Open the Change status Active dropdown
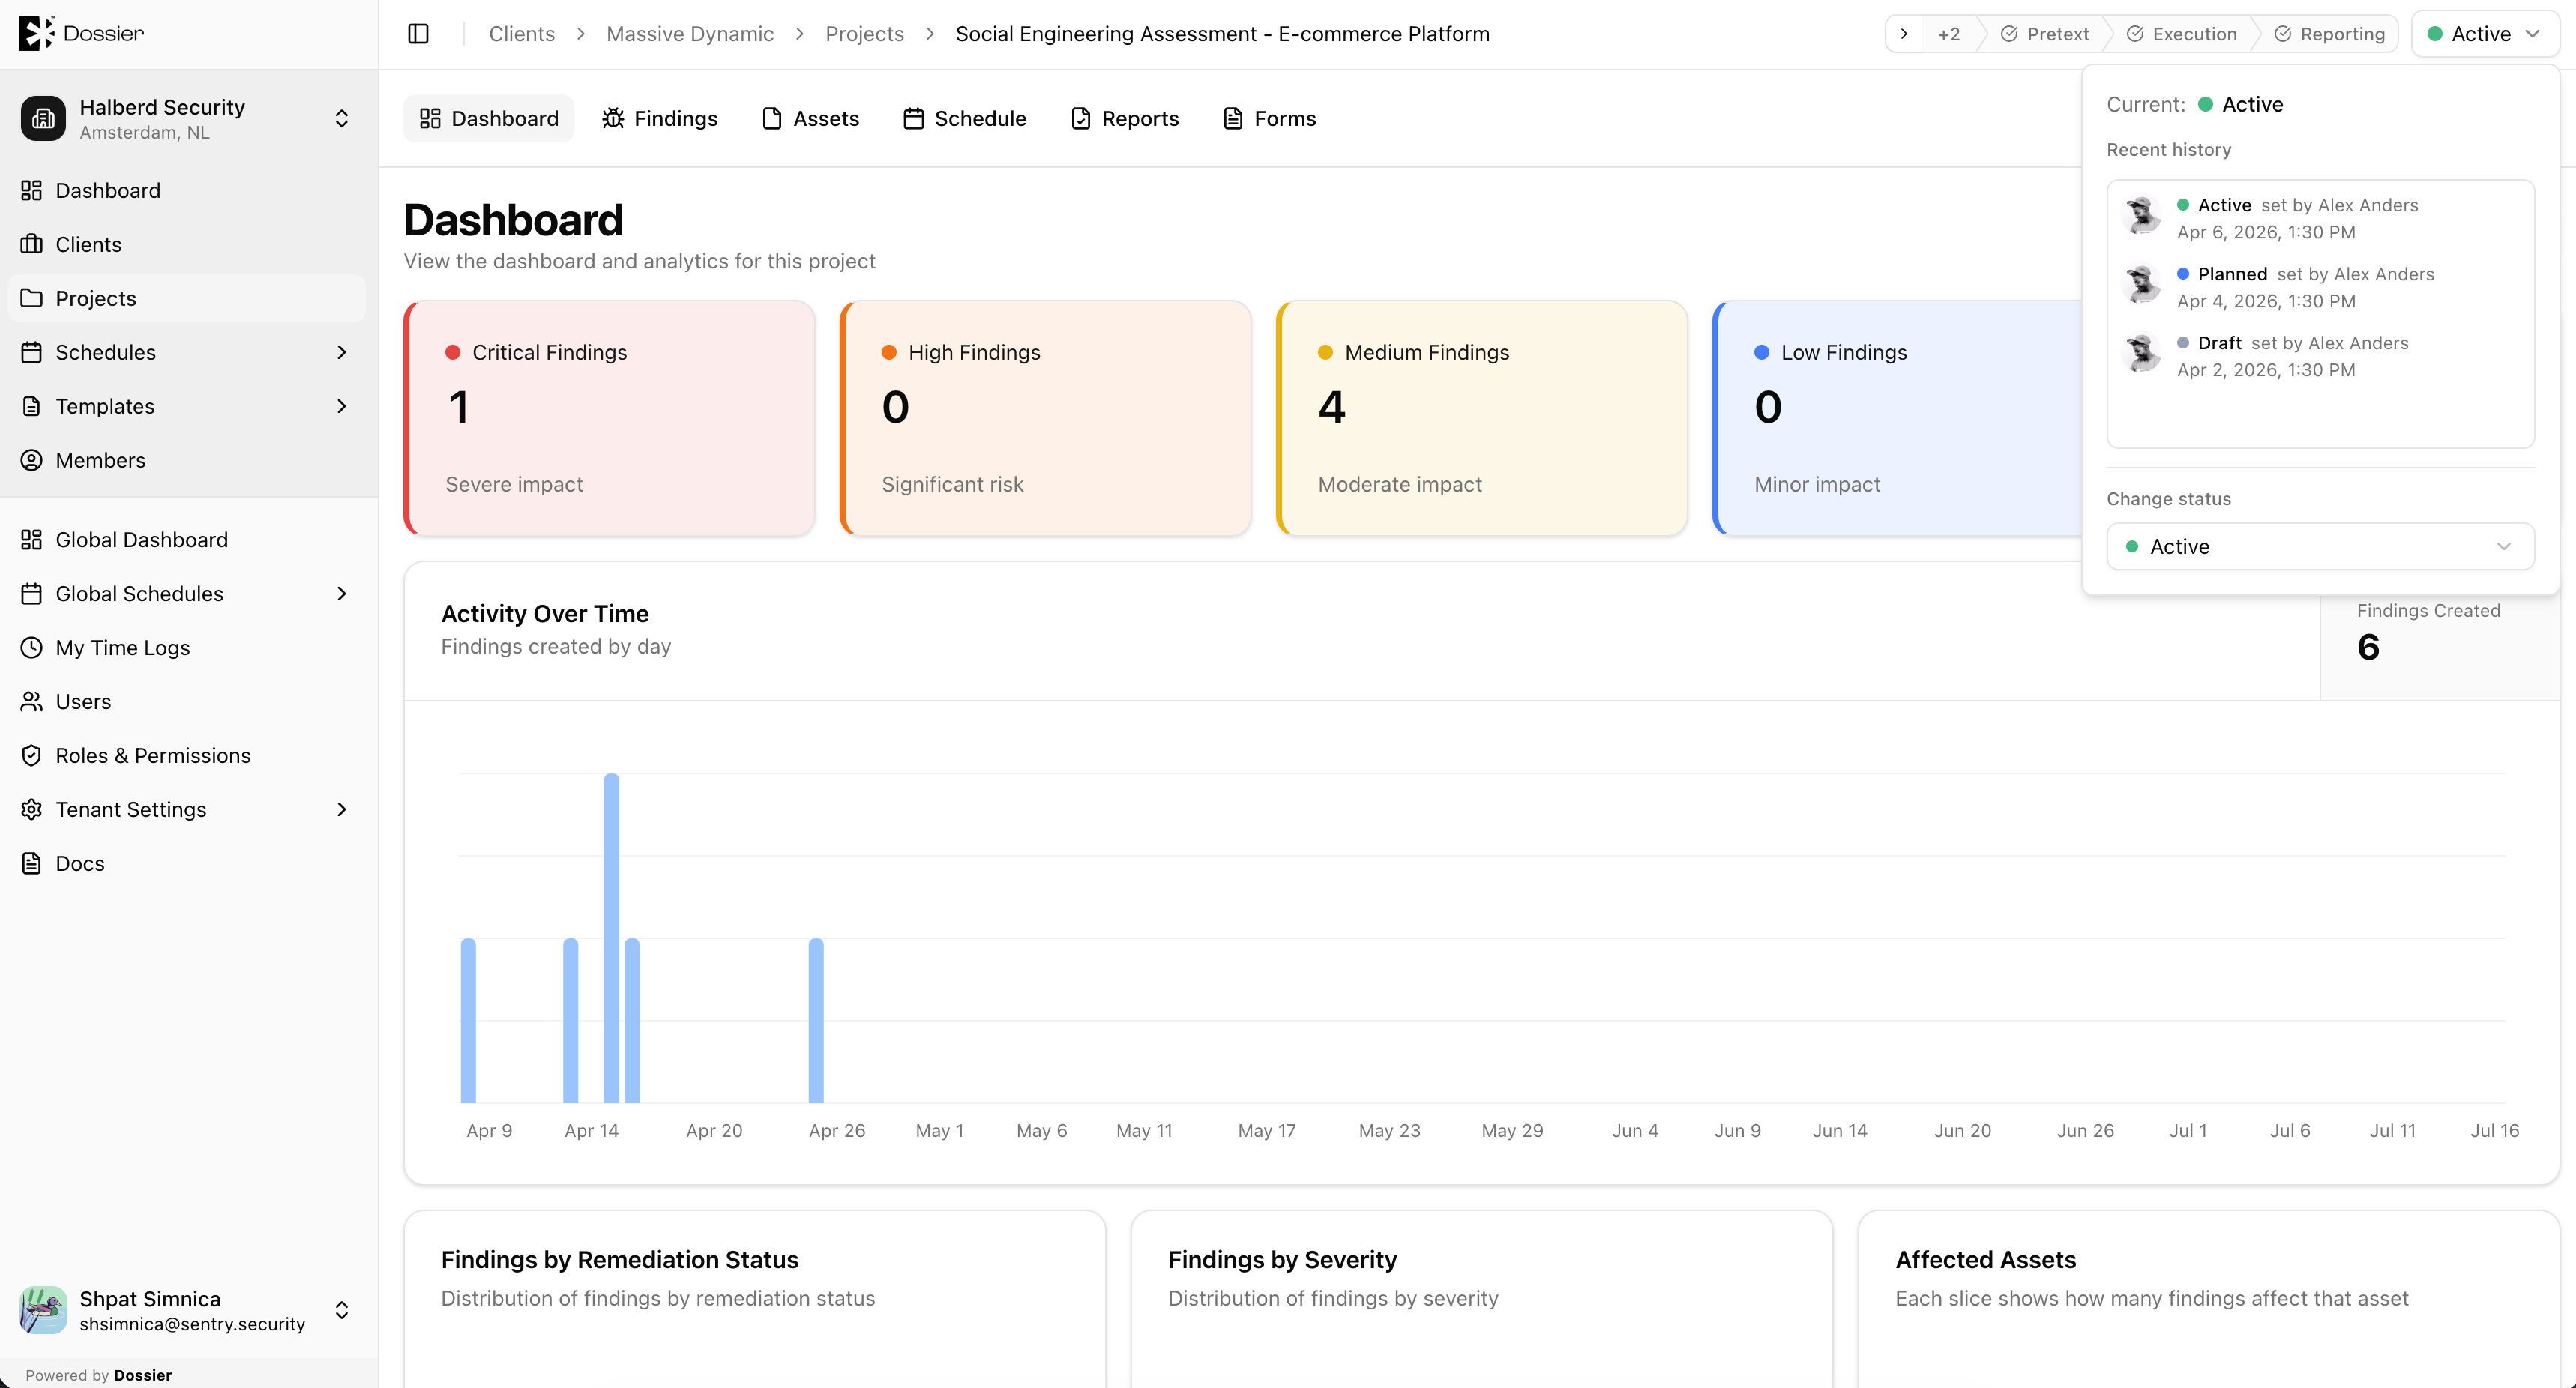2576x1388 pixels. pyautogui.click(x=2320, y=546)
